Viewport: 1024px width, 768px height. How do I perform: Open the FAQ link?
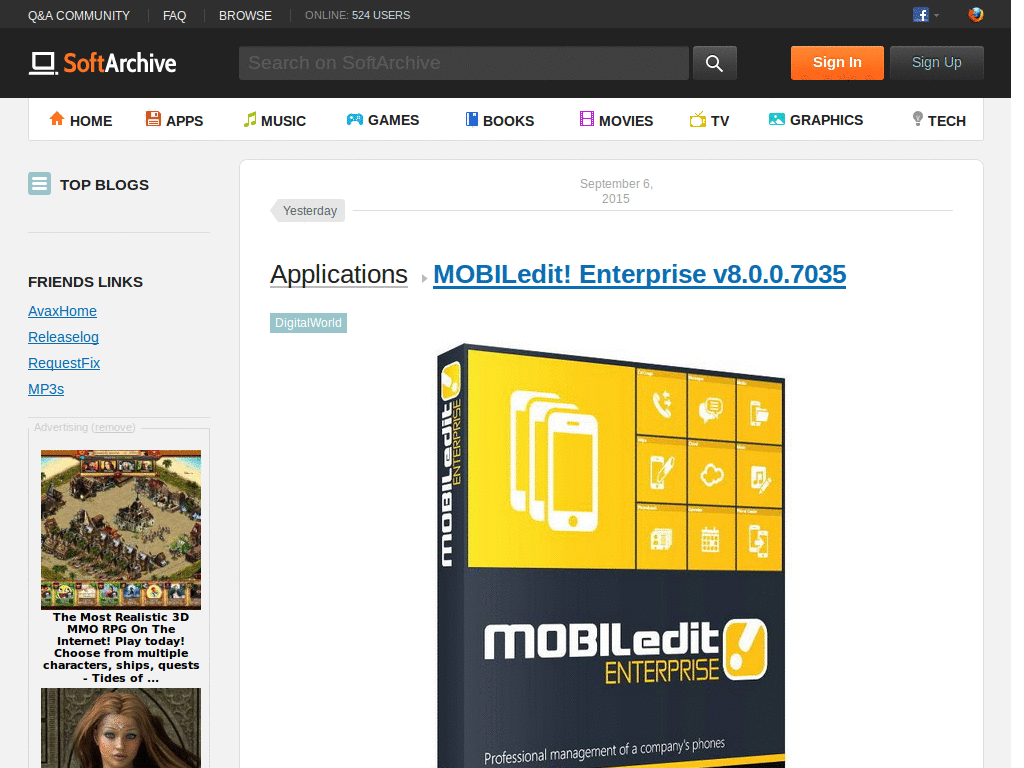(174, 16)
